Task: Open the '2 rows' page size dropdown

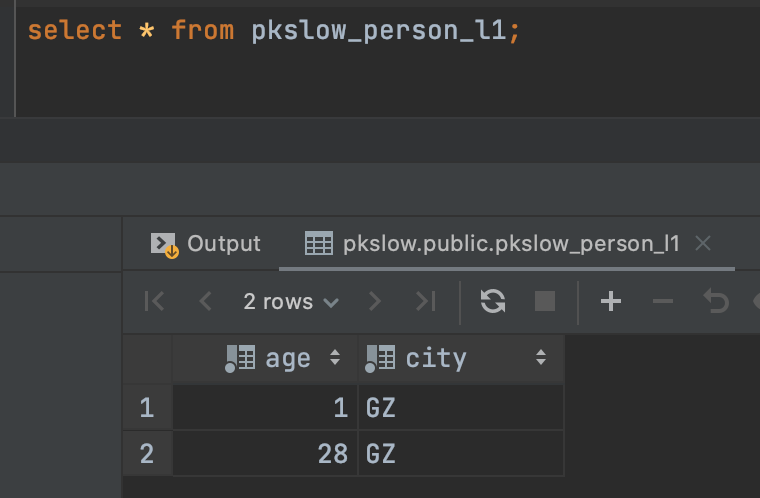Action: [290, 302]
